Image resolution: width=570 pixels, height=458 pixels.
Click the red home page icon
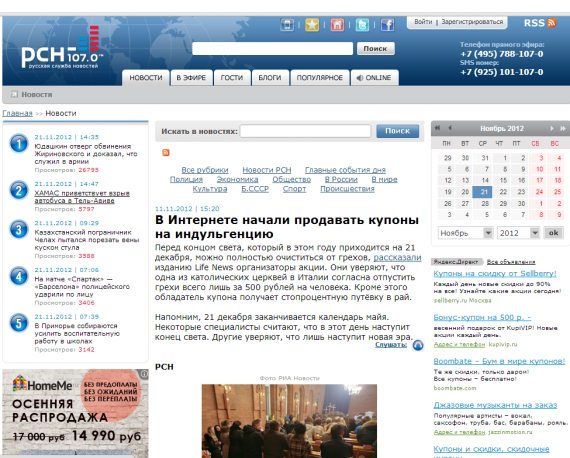(337, 25)
